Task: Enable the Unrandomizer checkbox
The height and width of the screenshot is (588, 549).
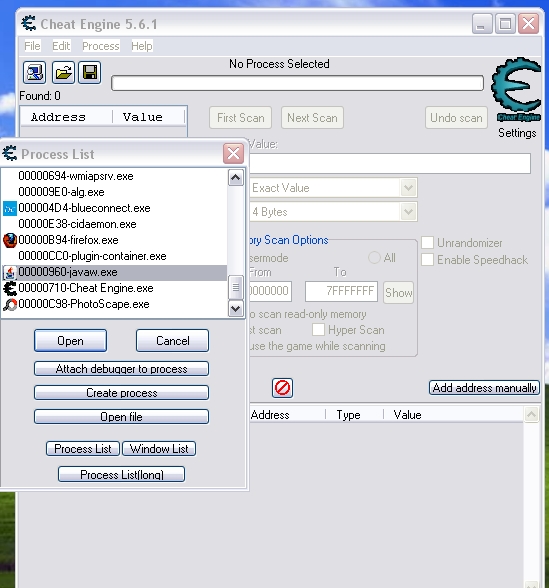Action: click(428, 243)
